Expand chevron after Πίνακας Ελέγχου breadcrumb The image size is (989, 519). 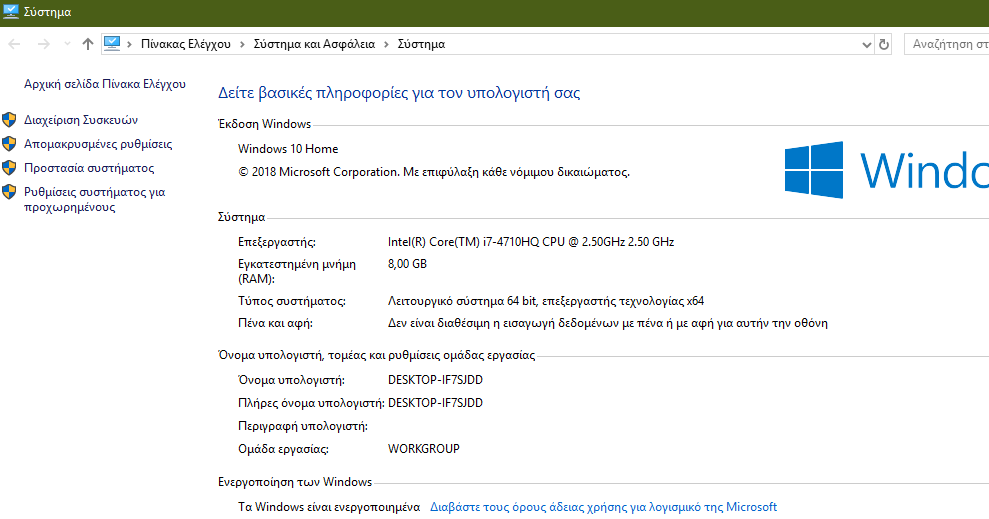[242, 44]
